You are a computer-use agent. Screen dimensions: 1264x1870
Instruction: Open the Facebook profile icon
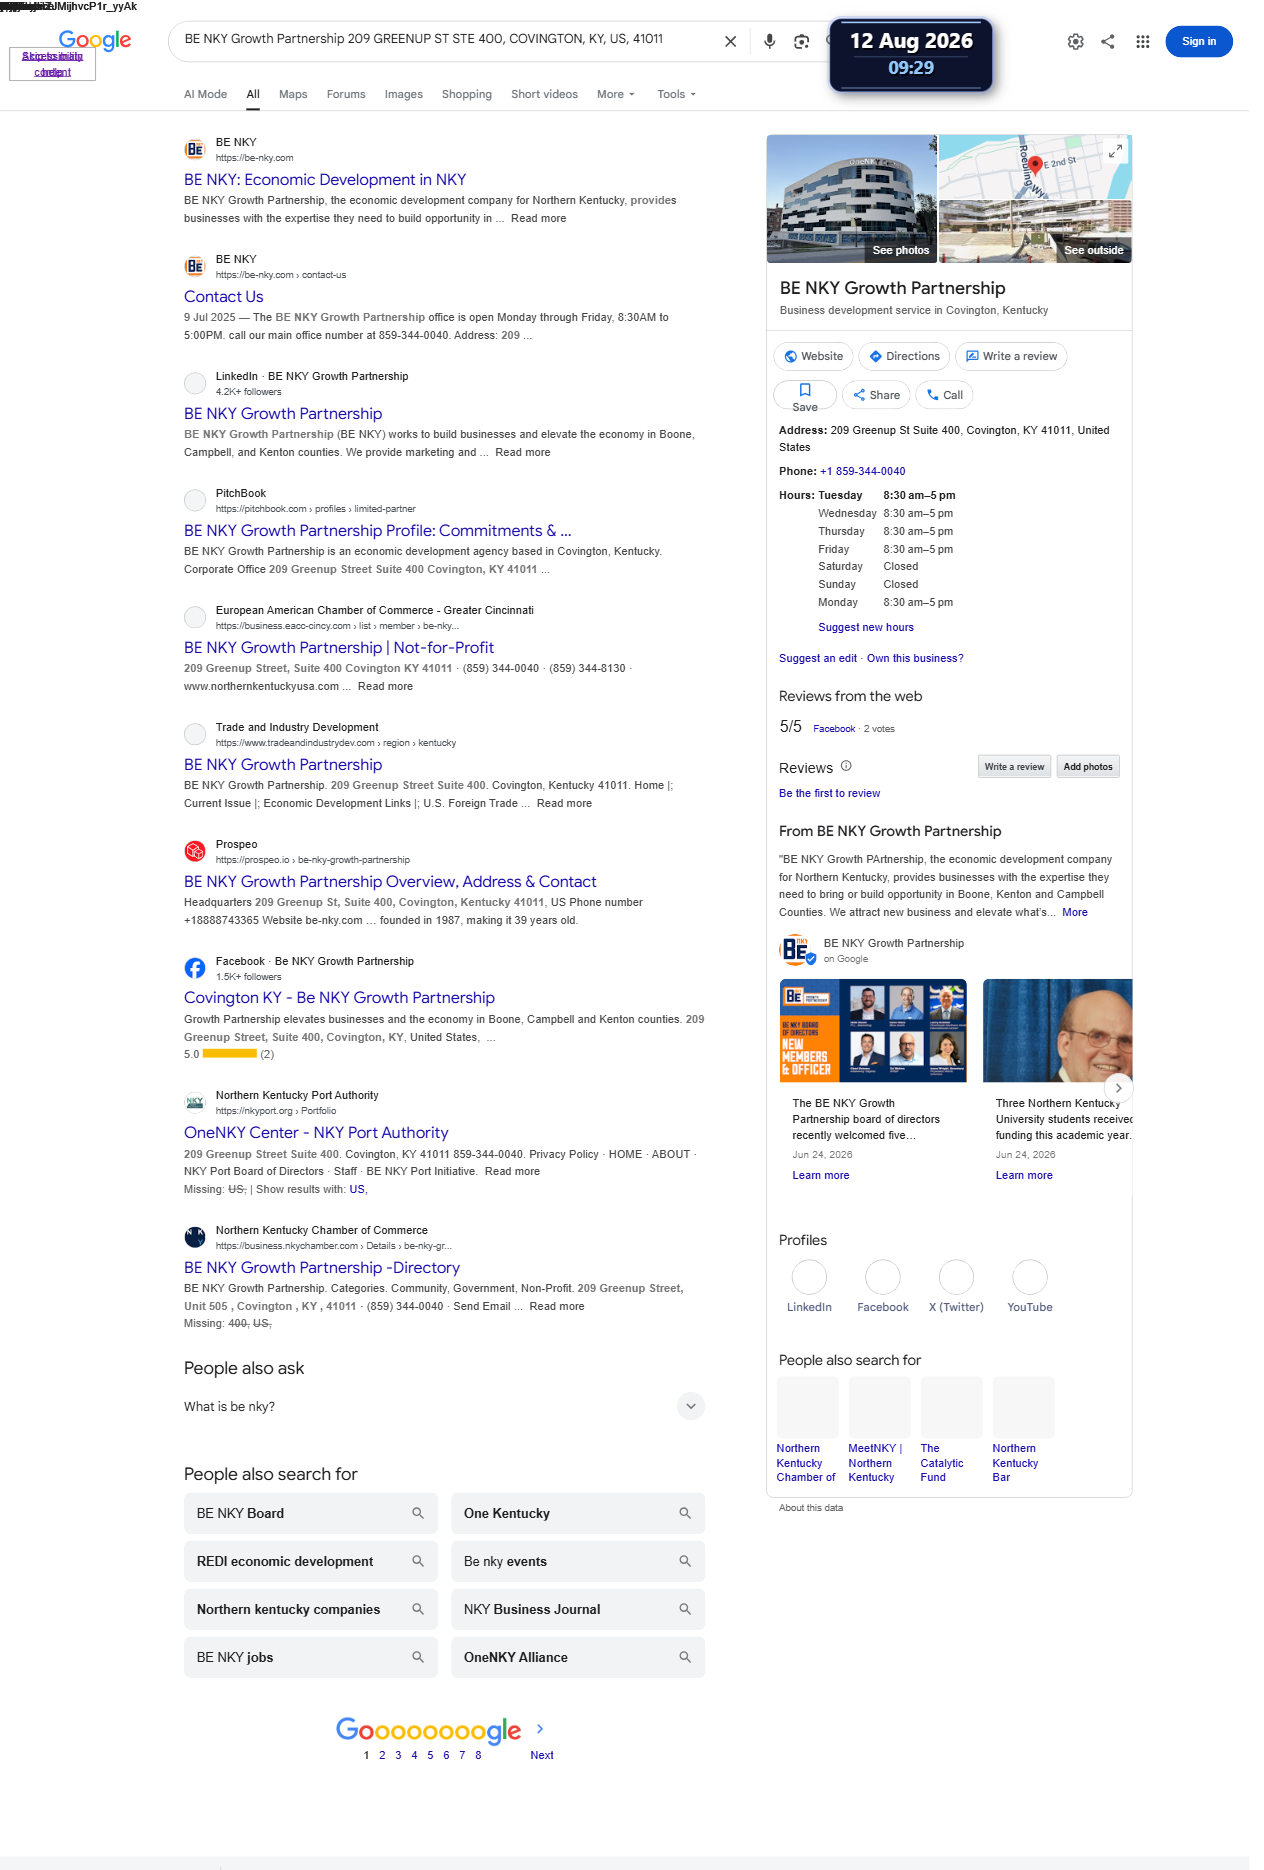pos(883,1277)
